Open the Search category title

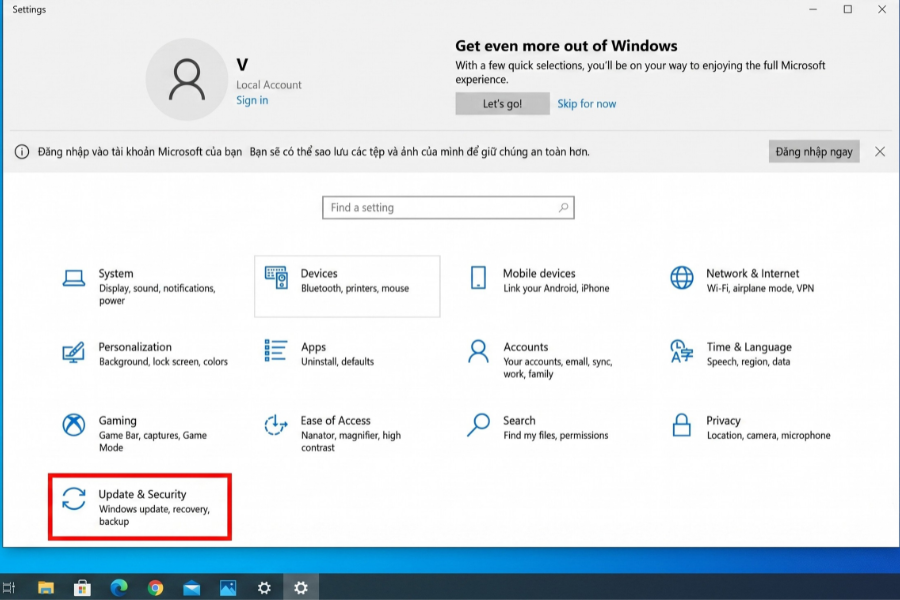(519, 420)
